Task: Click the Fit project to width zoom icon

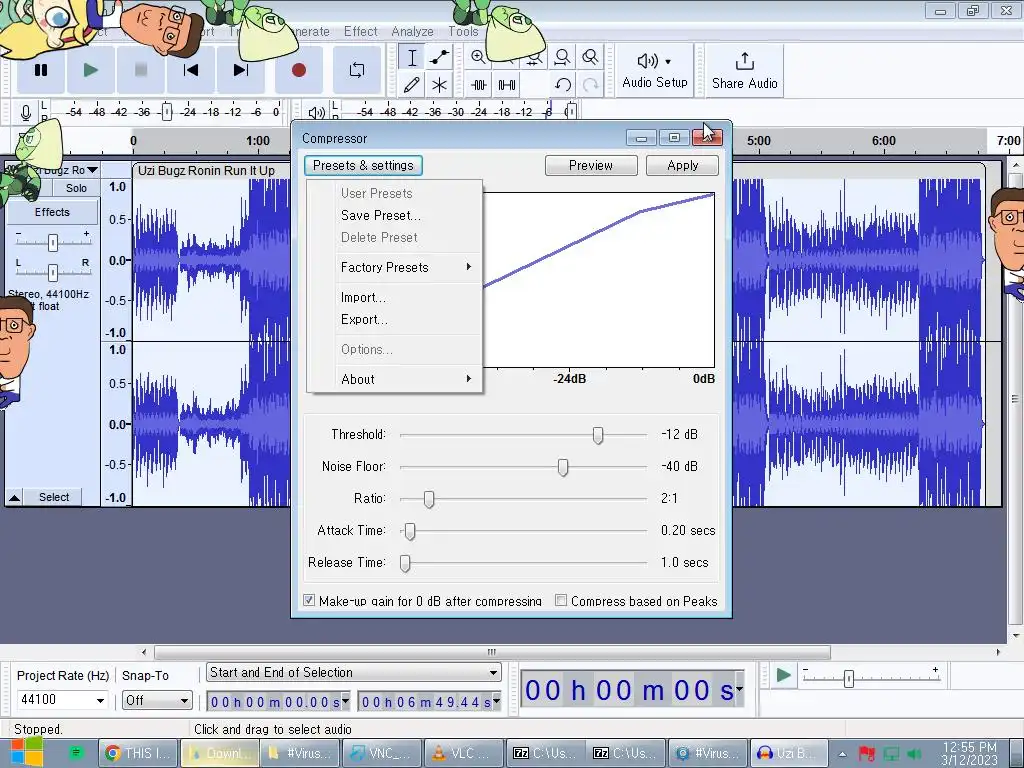Action: (562, 57)
